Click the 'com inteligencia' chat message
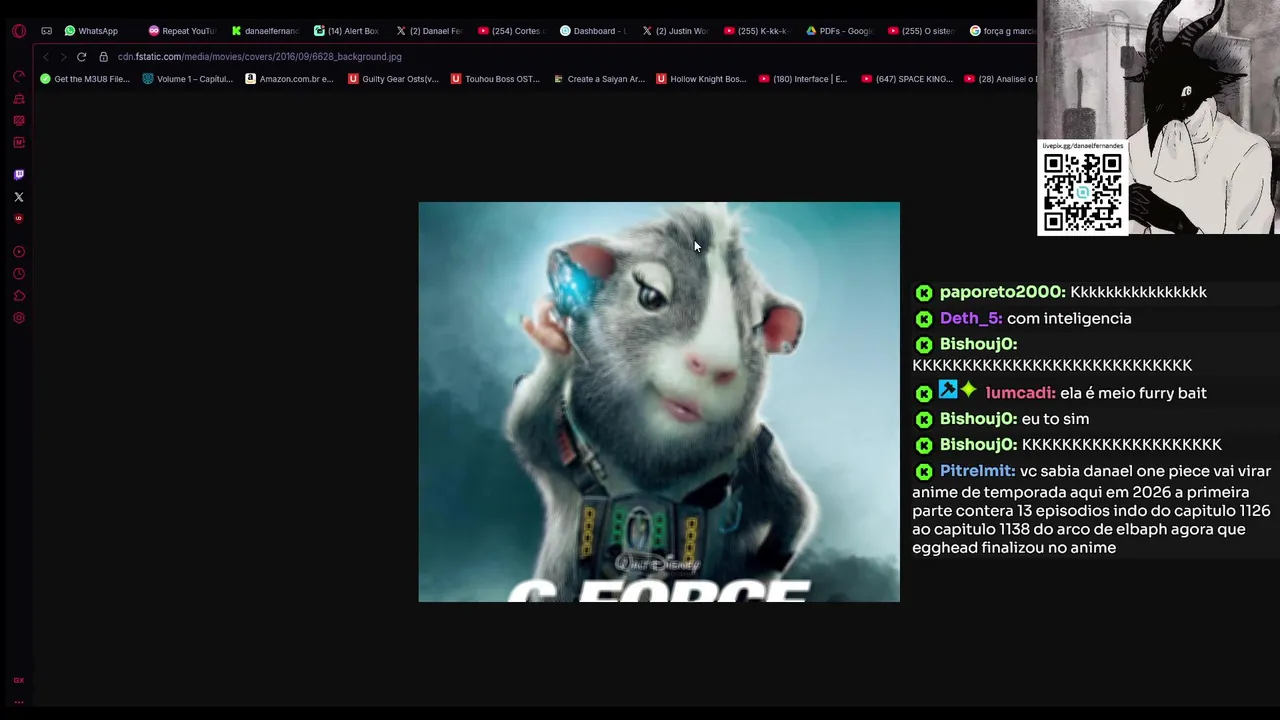This screenshot has height=720, width=1280. click(1069, 318)
